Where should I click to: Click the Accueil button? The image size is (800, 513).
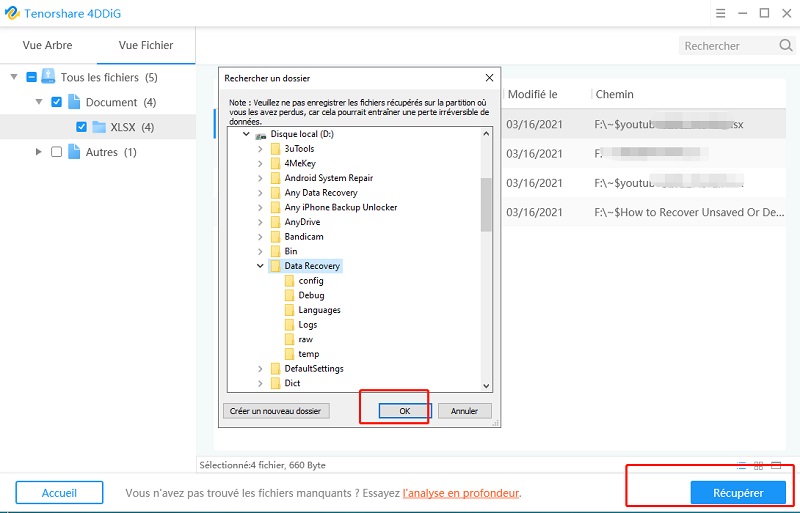(x=59, y=493)
